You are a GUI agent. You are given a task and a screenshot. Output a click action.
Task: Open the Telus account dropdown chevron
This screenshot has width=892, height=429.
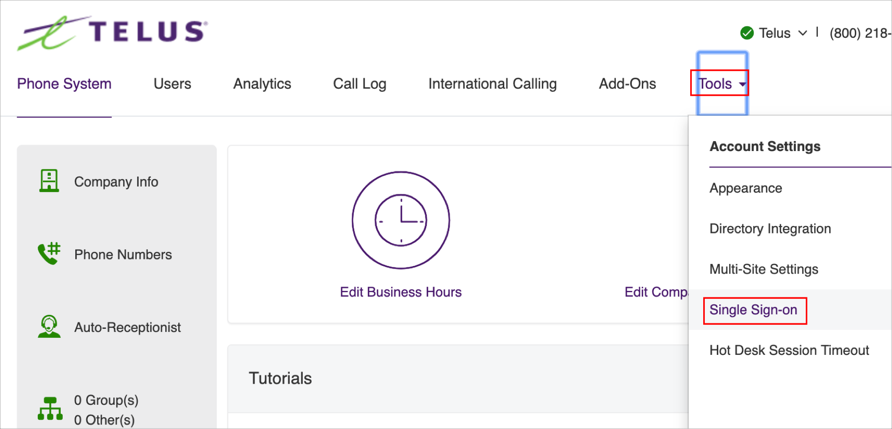(x=802, y=33)
